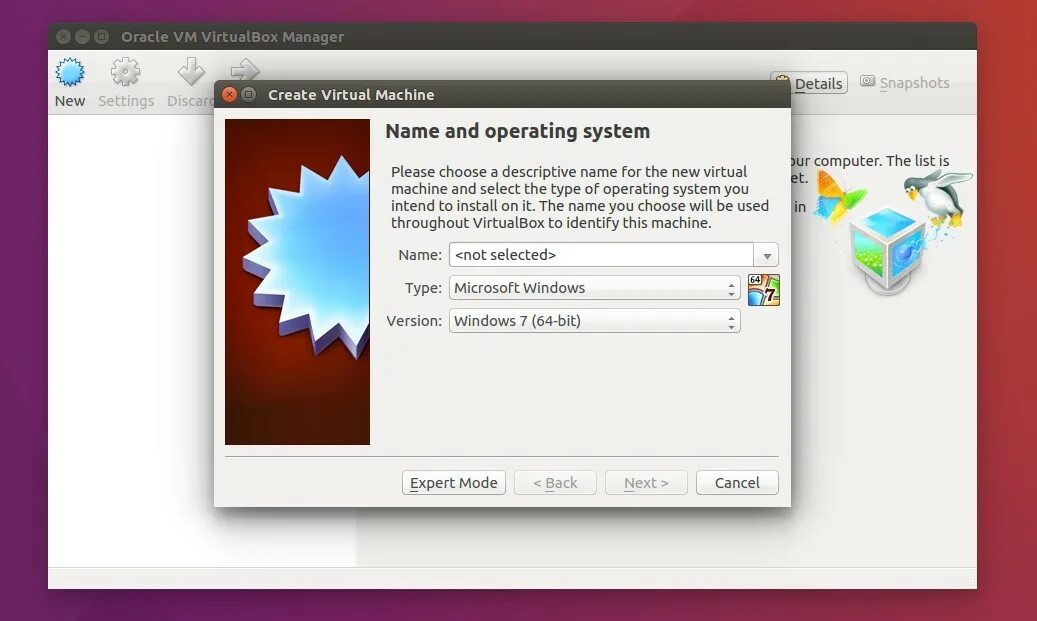Open the Name field dropdown arrow
This screenshot has width=1037, height=621.
[767, 255]
